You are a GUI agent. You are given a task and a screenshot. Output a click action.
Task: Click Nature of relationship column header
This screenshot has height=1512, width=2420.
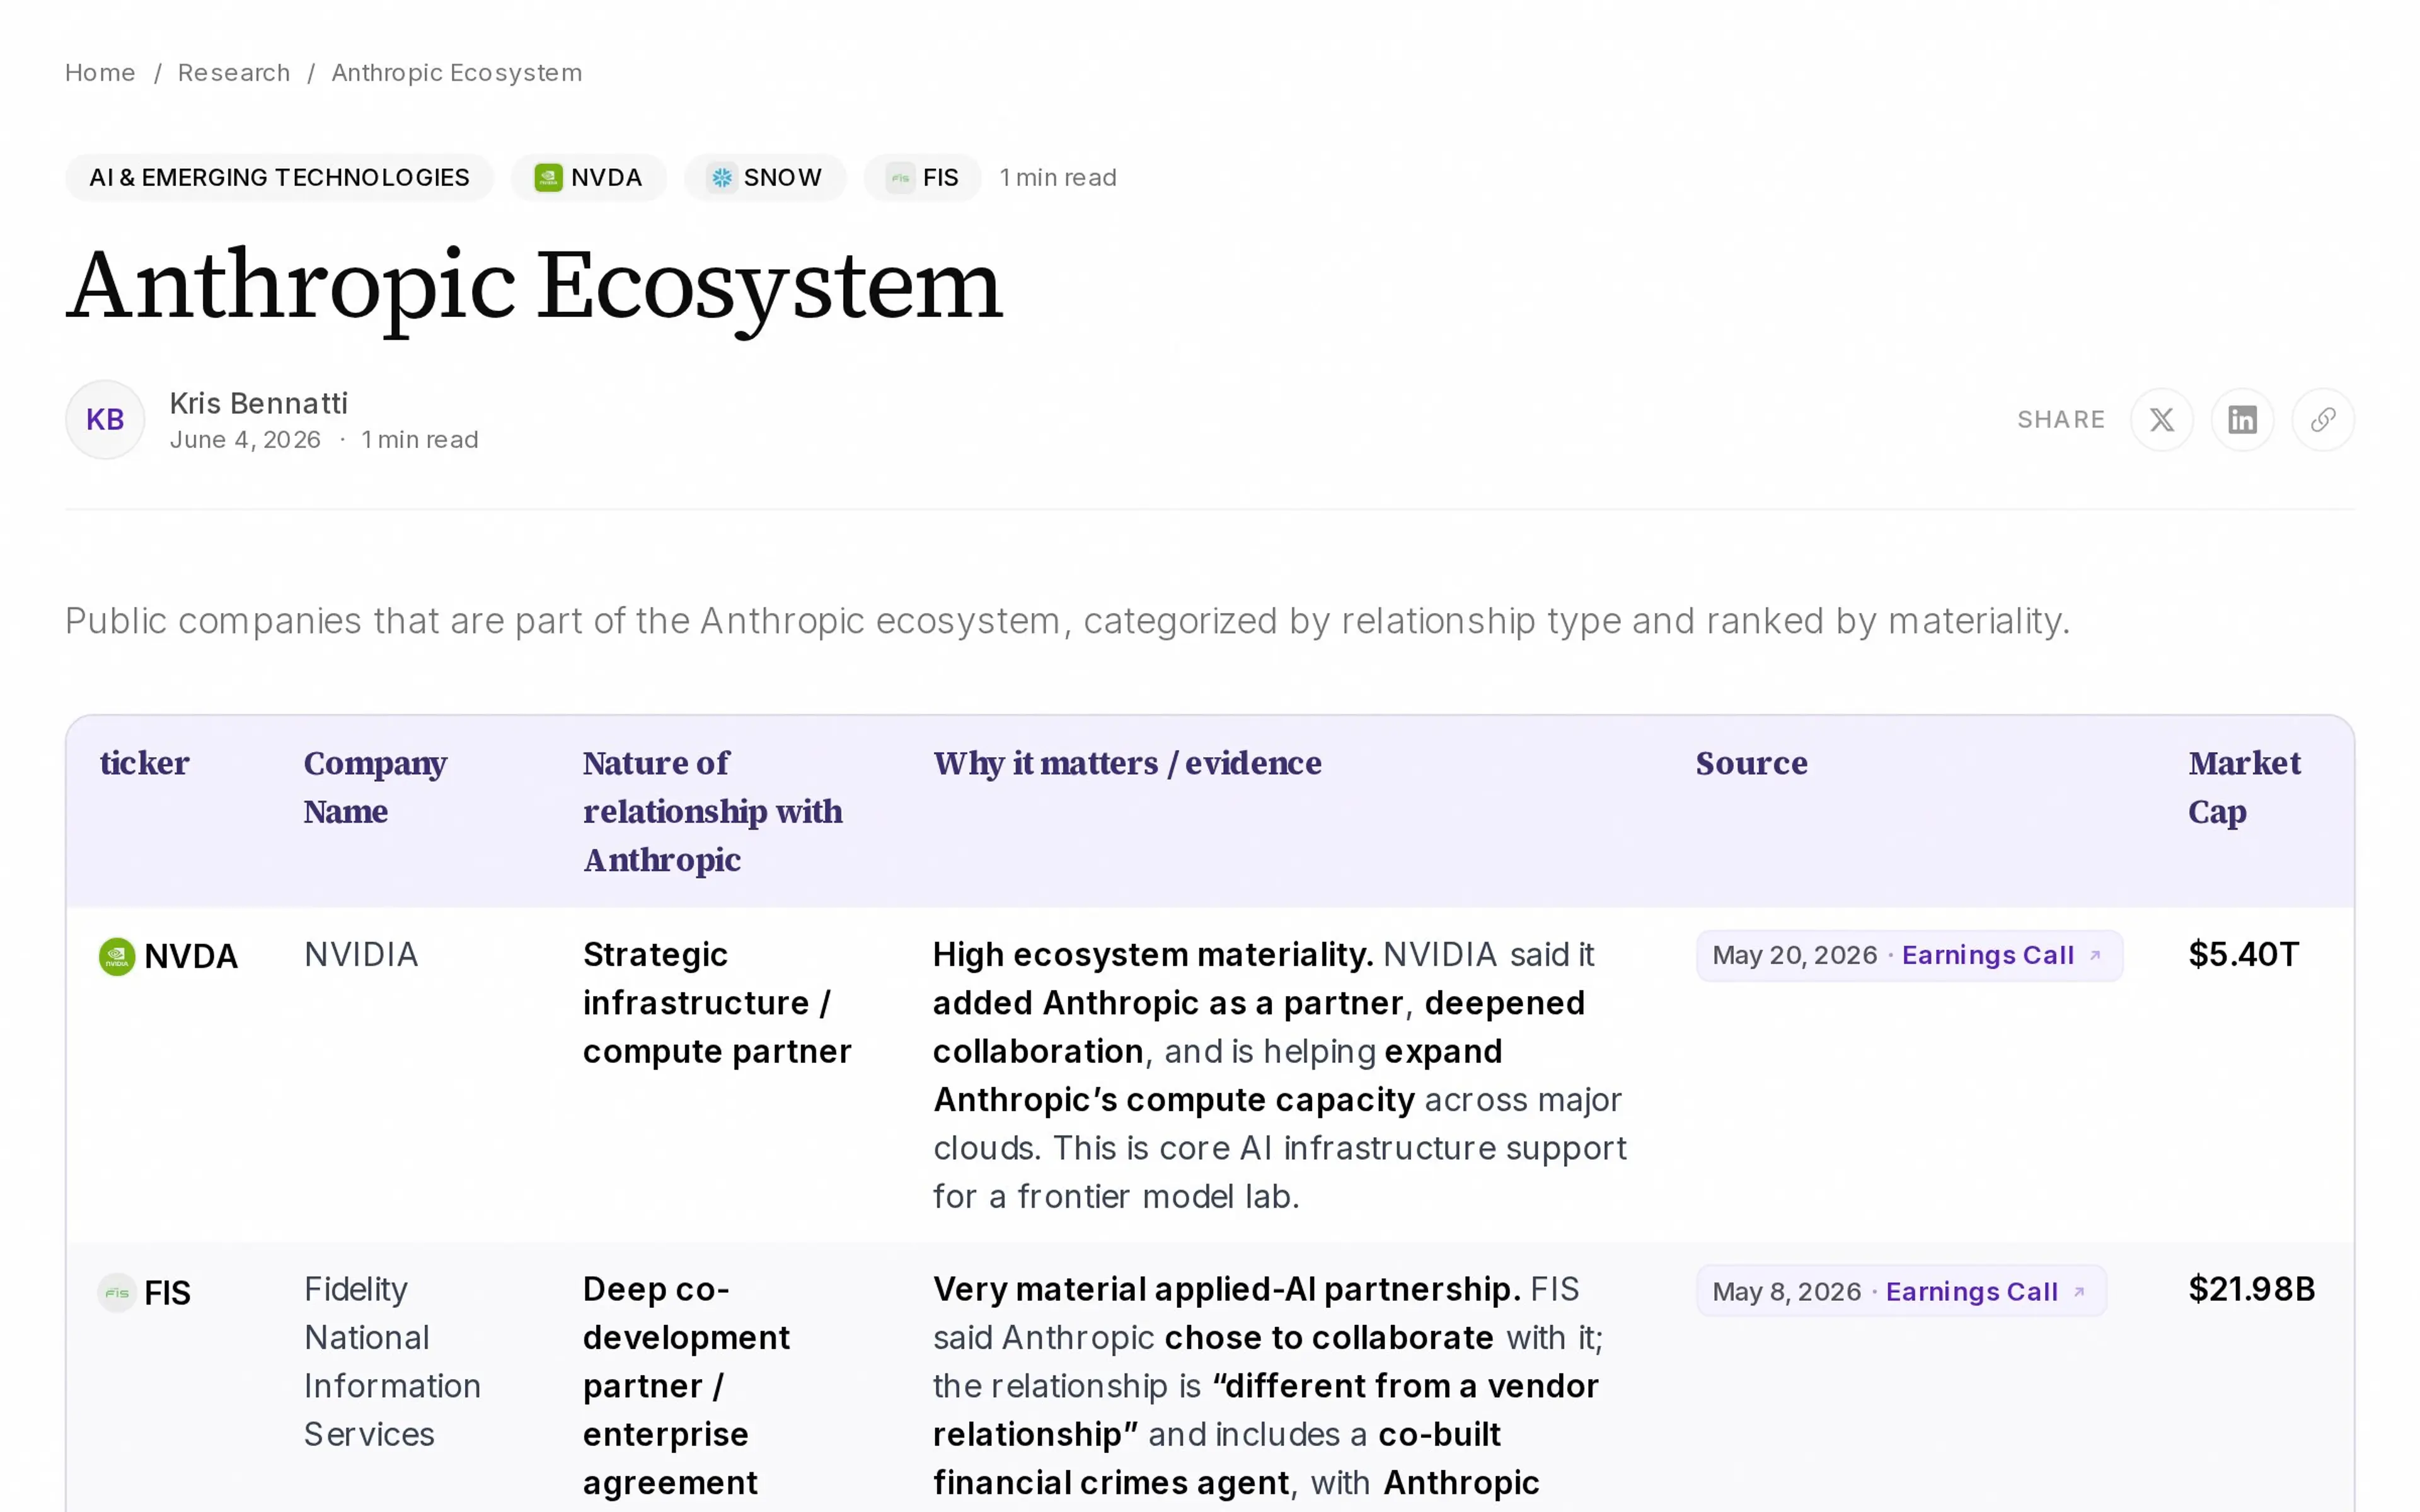pos(713,811)
